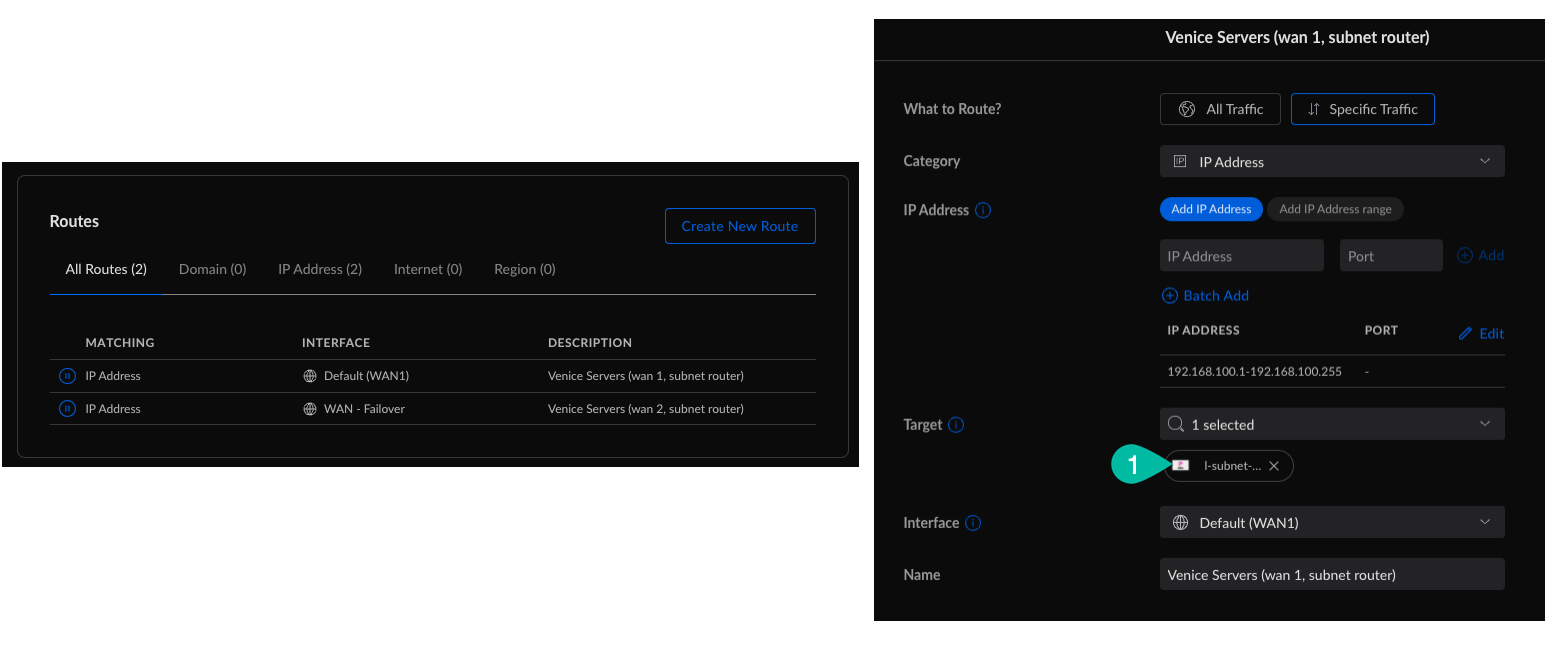Open the Region (0) tab
This screenshot has width=1545, height=671.
pyautogui.click(x=524, y=269)
